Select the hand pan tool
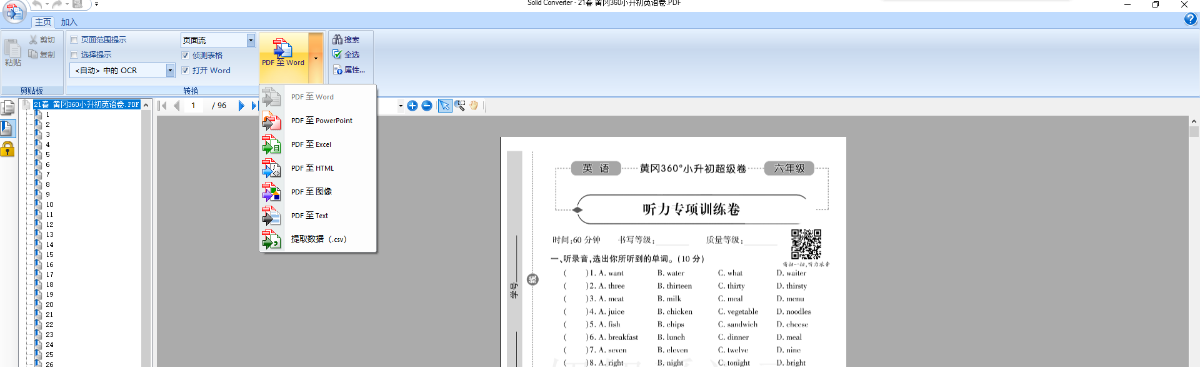This screenshot has width=1200, height=367. point(474,105)
